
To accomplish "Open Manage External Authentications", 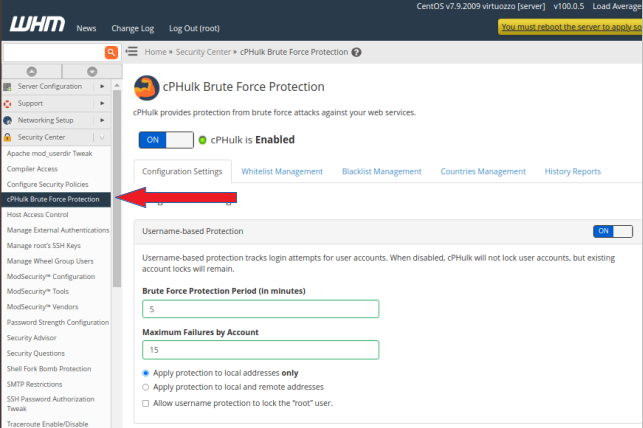I will click(x=58, y=230).
